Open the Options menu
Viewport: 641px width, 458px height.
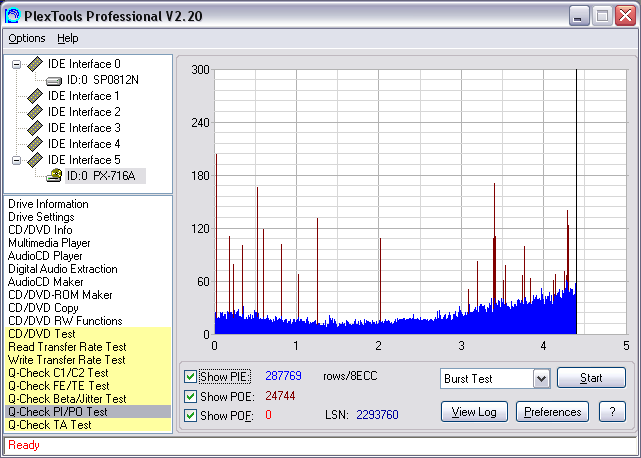pyautogui.click(x=27, y=38)
